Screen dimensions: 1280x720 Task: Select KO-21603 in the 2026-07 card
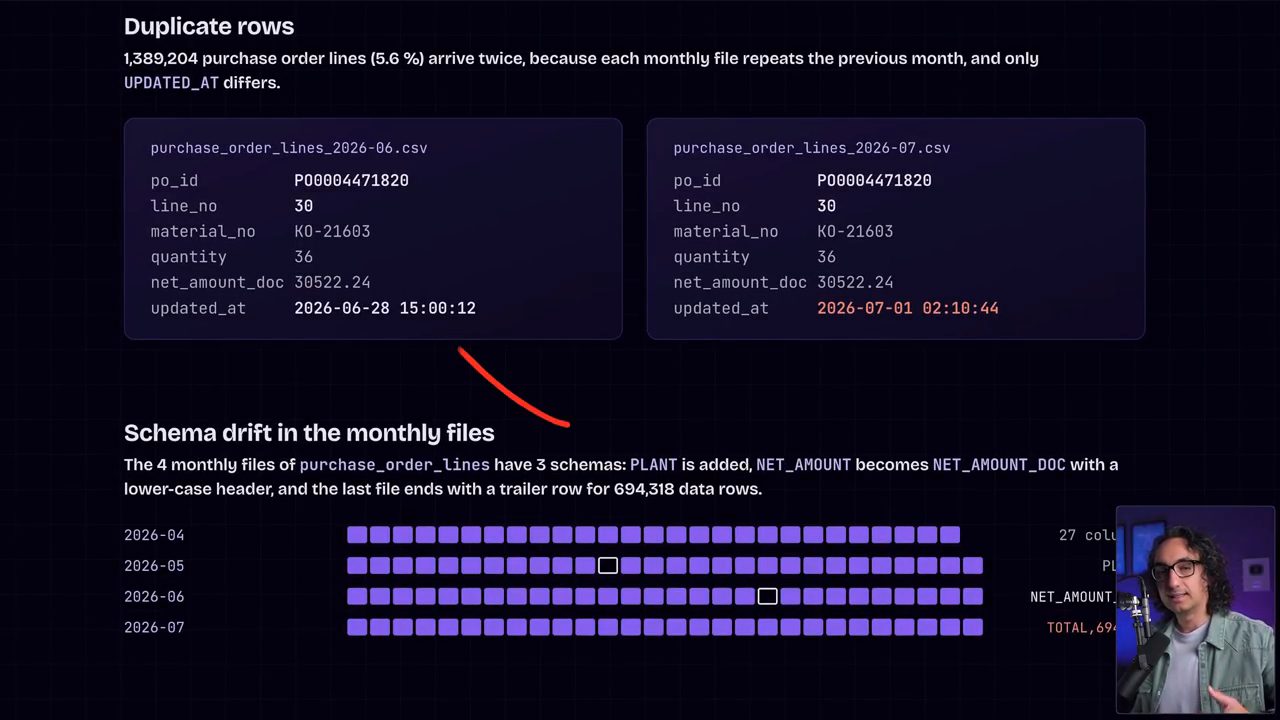(x=855, y=231)
